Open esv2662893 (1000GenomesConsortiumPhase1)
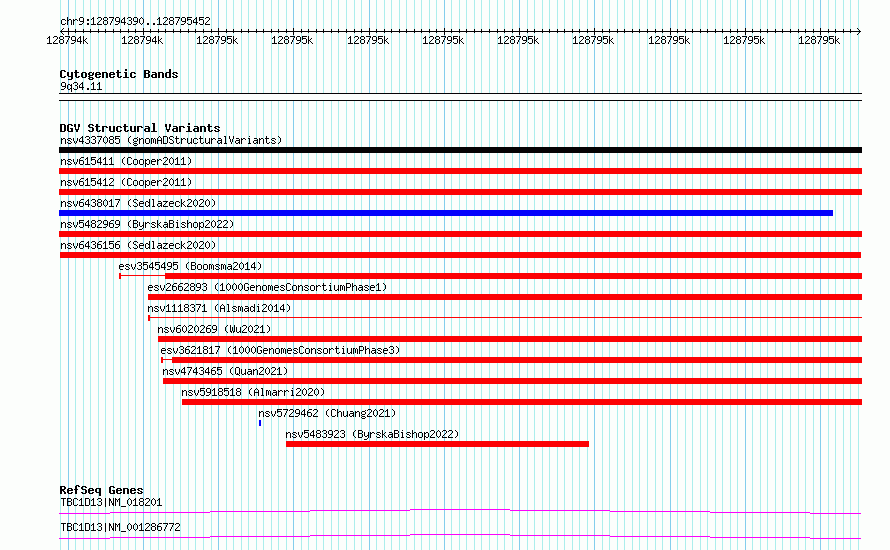Image resolution: width=890 pixels, height=550 pixels. [267, 287]
